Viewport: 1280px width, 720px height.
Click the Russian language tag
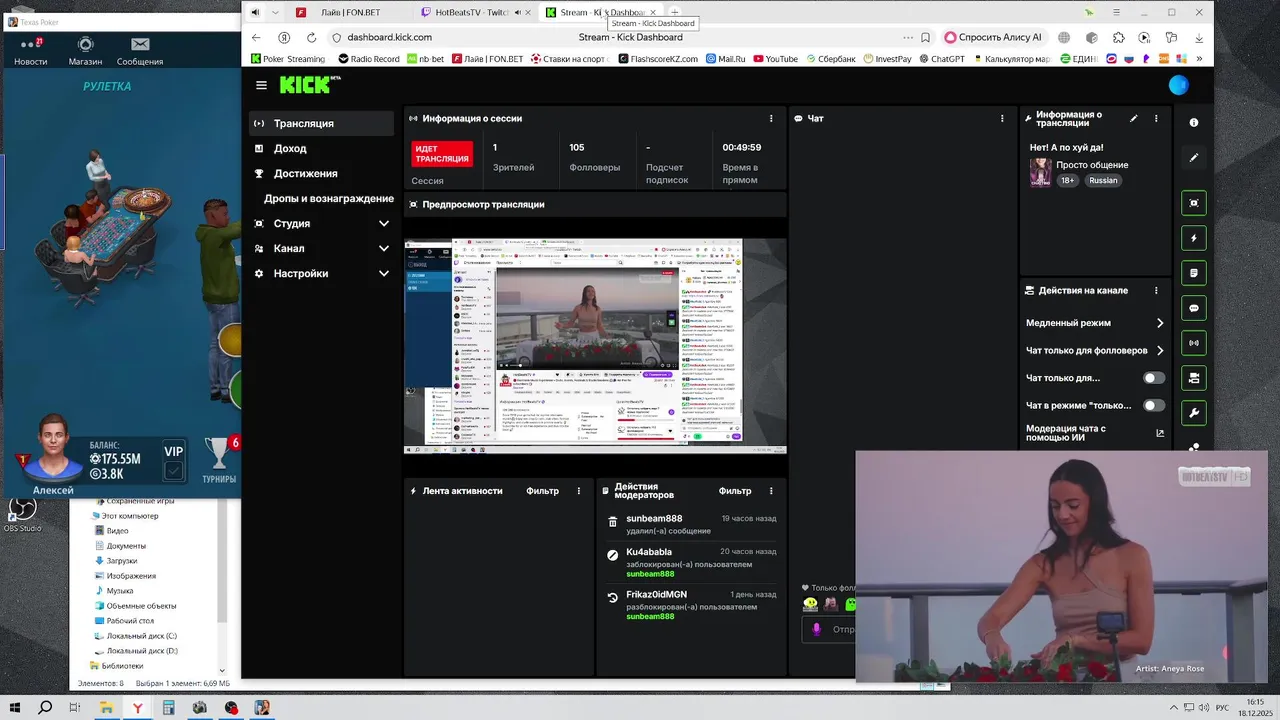click(1103, 180)
